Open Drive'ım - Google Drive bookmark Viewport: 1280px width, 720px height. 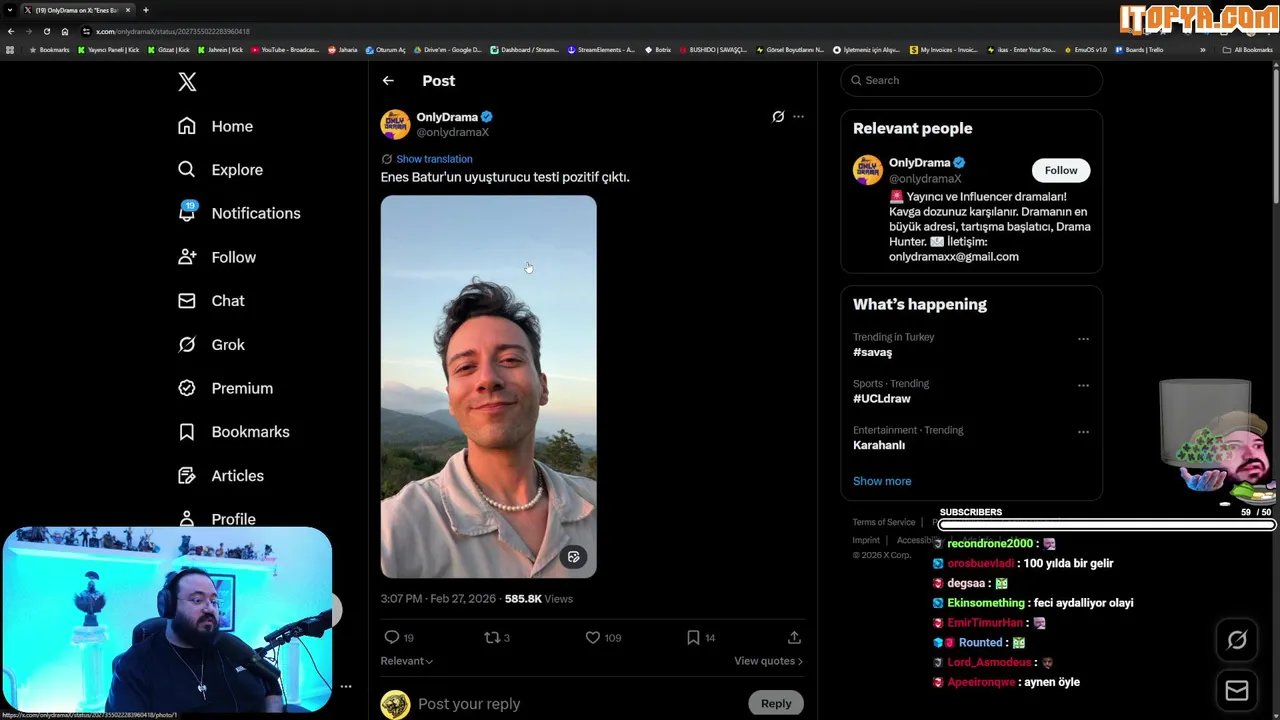[x=447, y=50]
